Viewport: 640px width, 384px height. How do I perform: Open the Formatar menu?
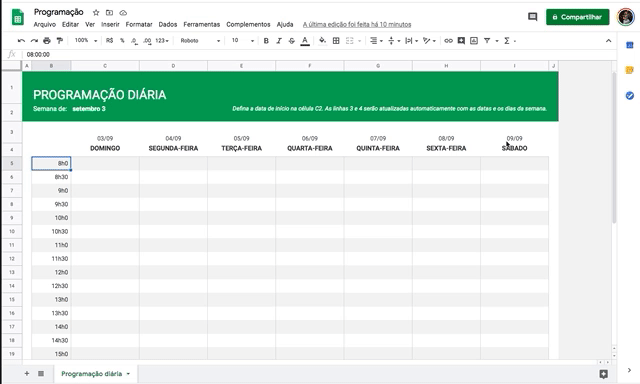(x=139, y=24)
